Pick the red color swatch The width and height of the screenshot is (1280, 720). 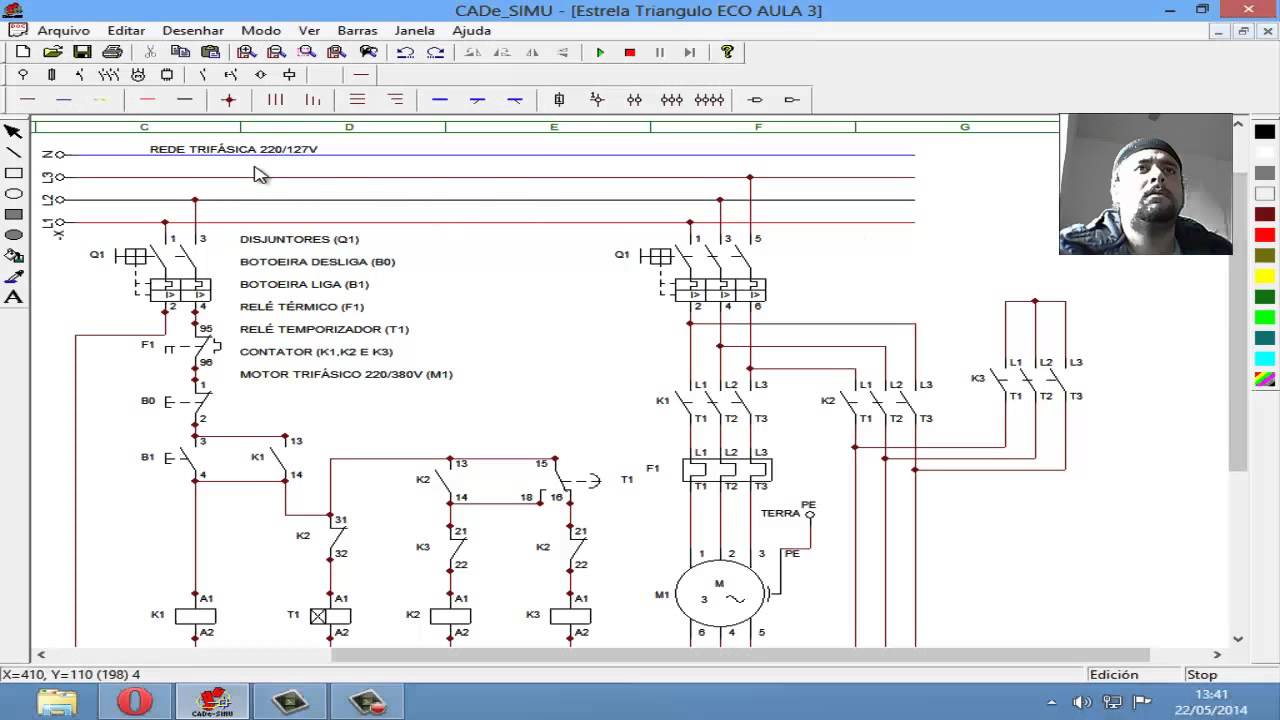pos(1265,235)
